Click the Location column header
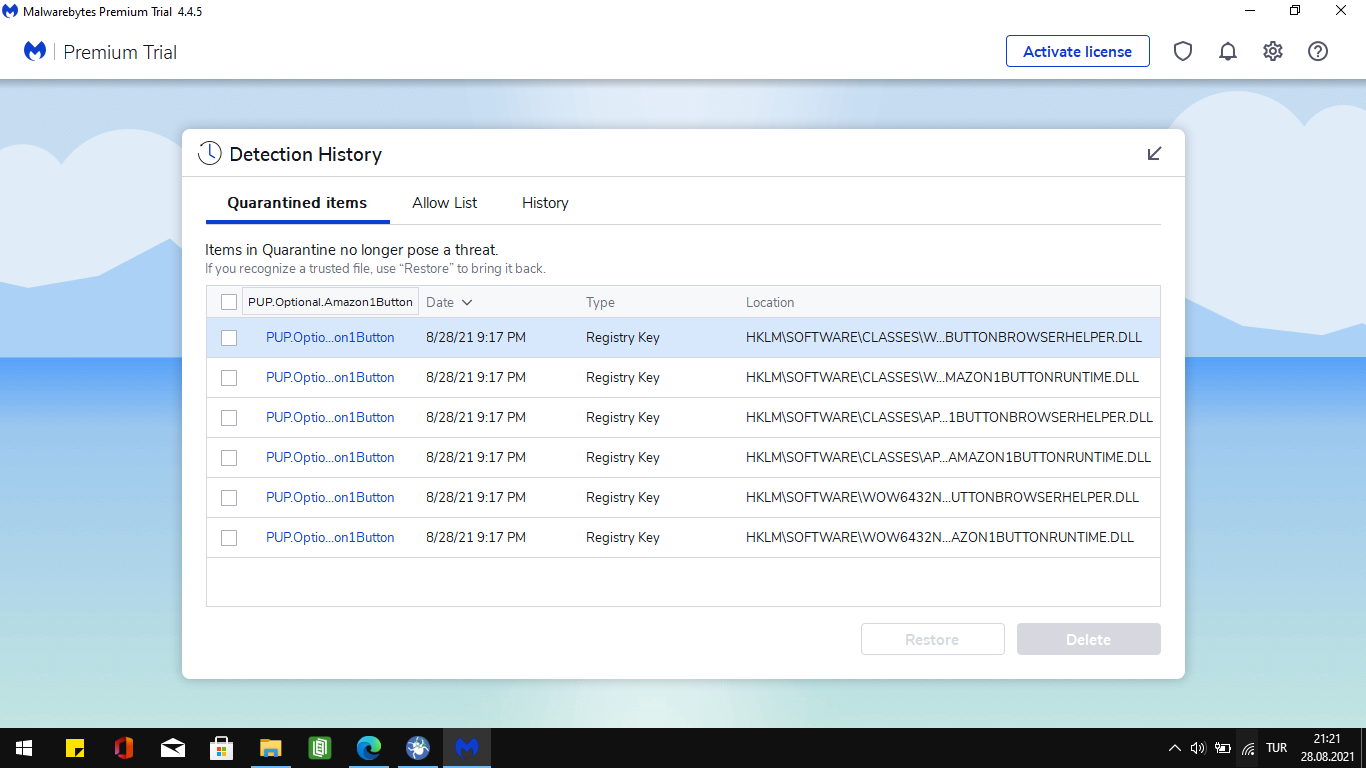This screenshot has height=768, width=1366. pos(770,302)
